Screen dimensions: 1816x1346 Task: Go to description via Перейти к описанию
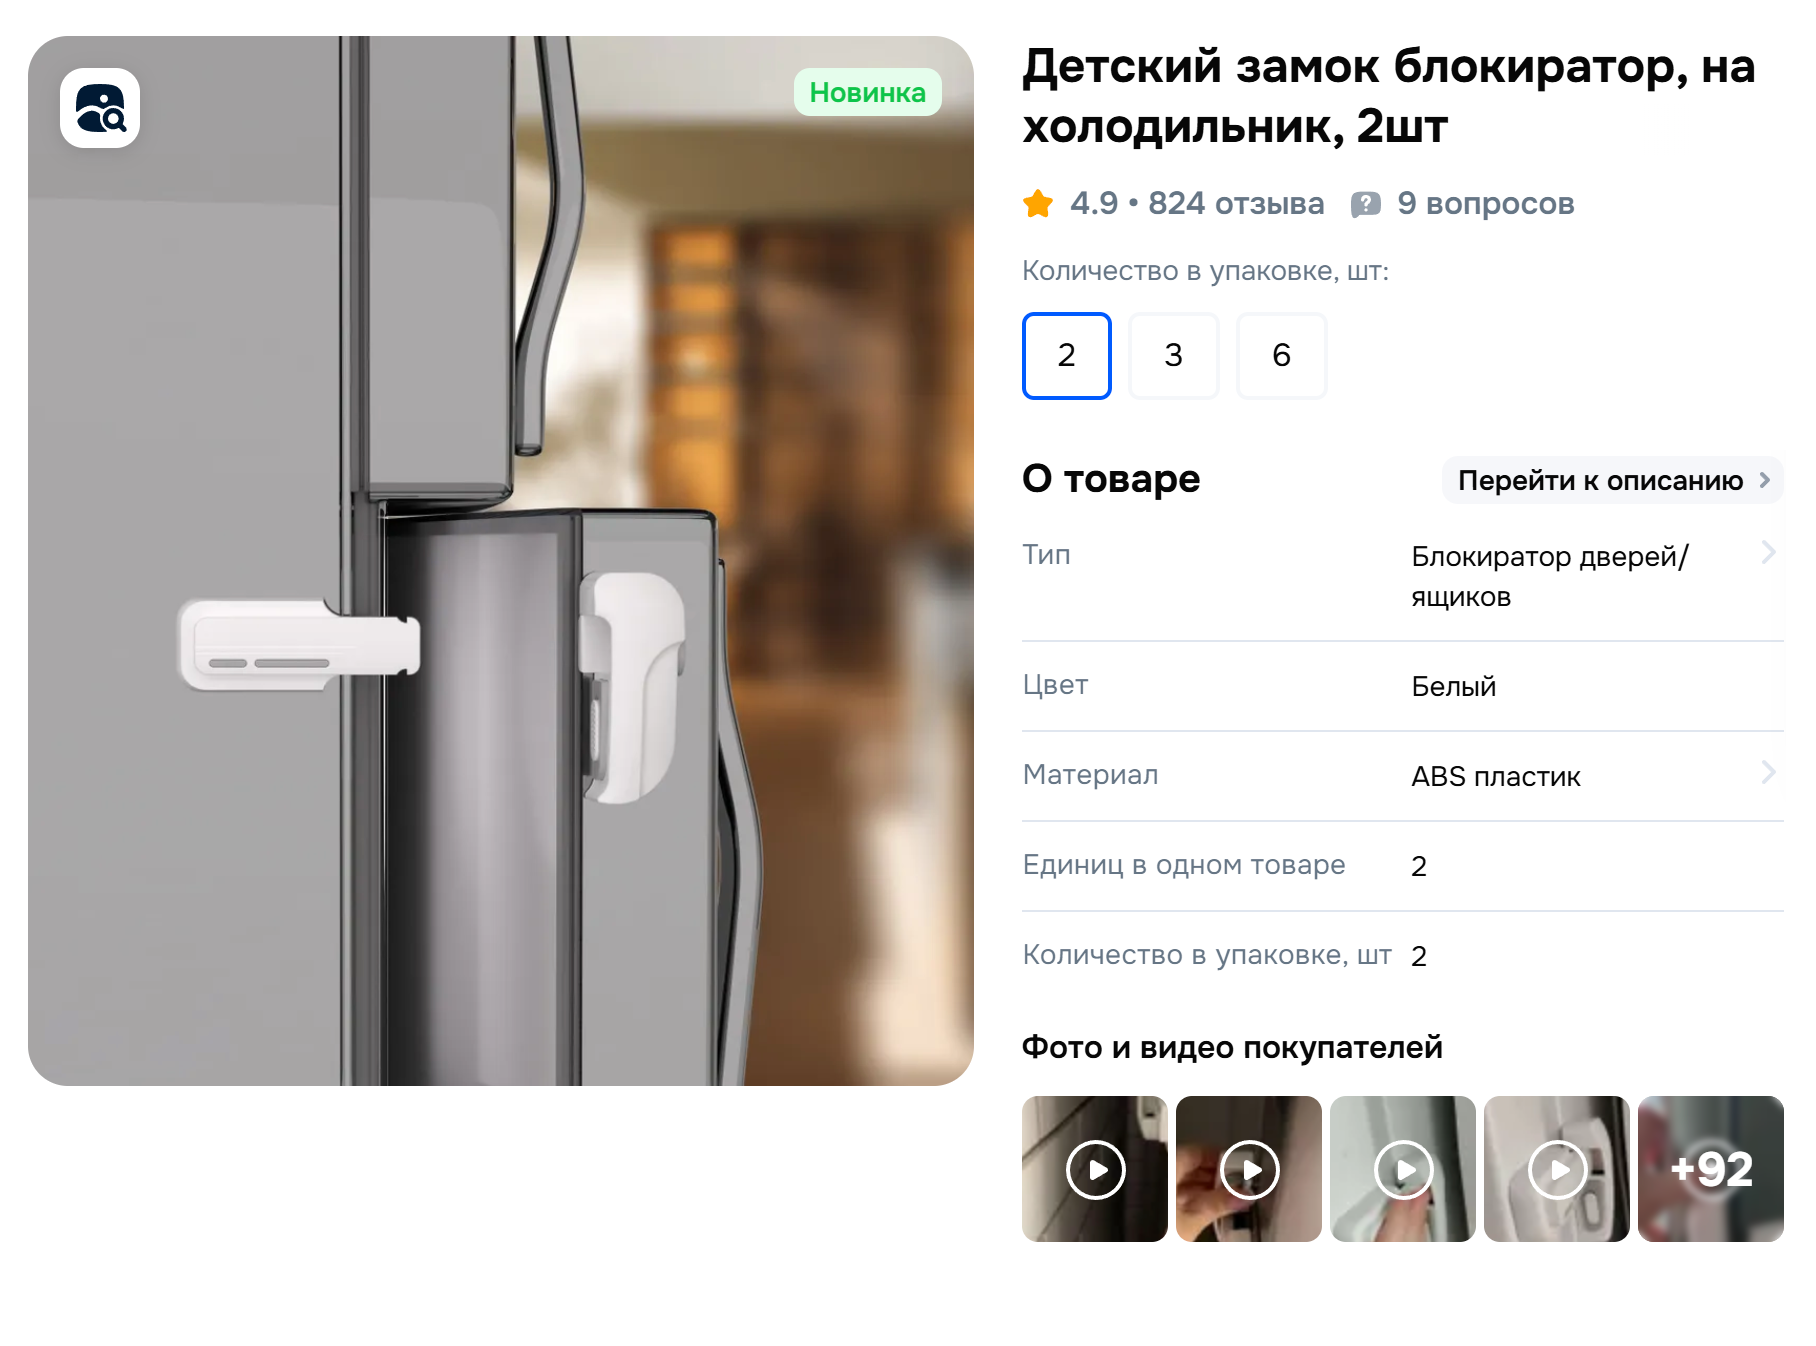(x=1612, y=481)
